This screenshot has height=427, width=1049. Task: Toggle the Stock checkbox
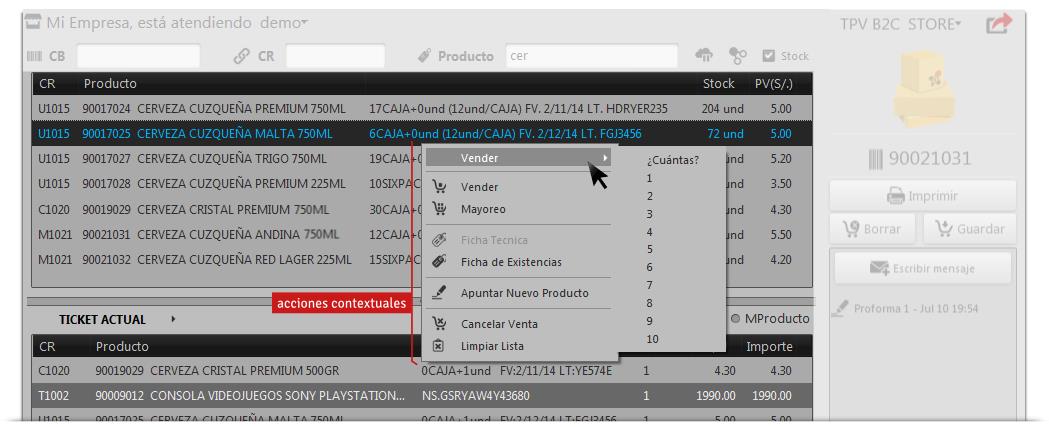point(769,56)
